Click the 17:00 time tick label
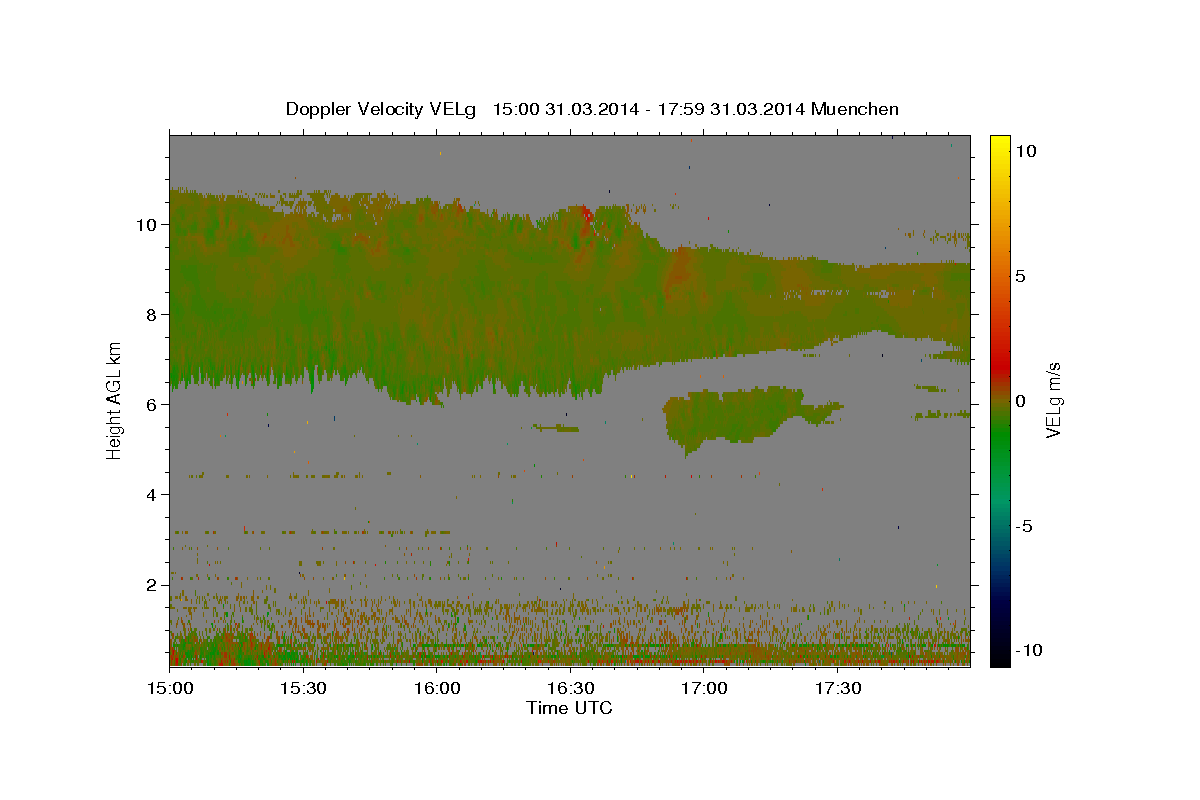Screen dimensions: 1200x800 [704, 689]
